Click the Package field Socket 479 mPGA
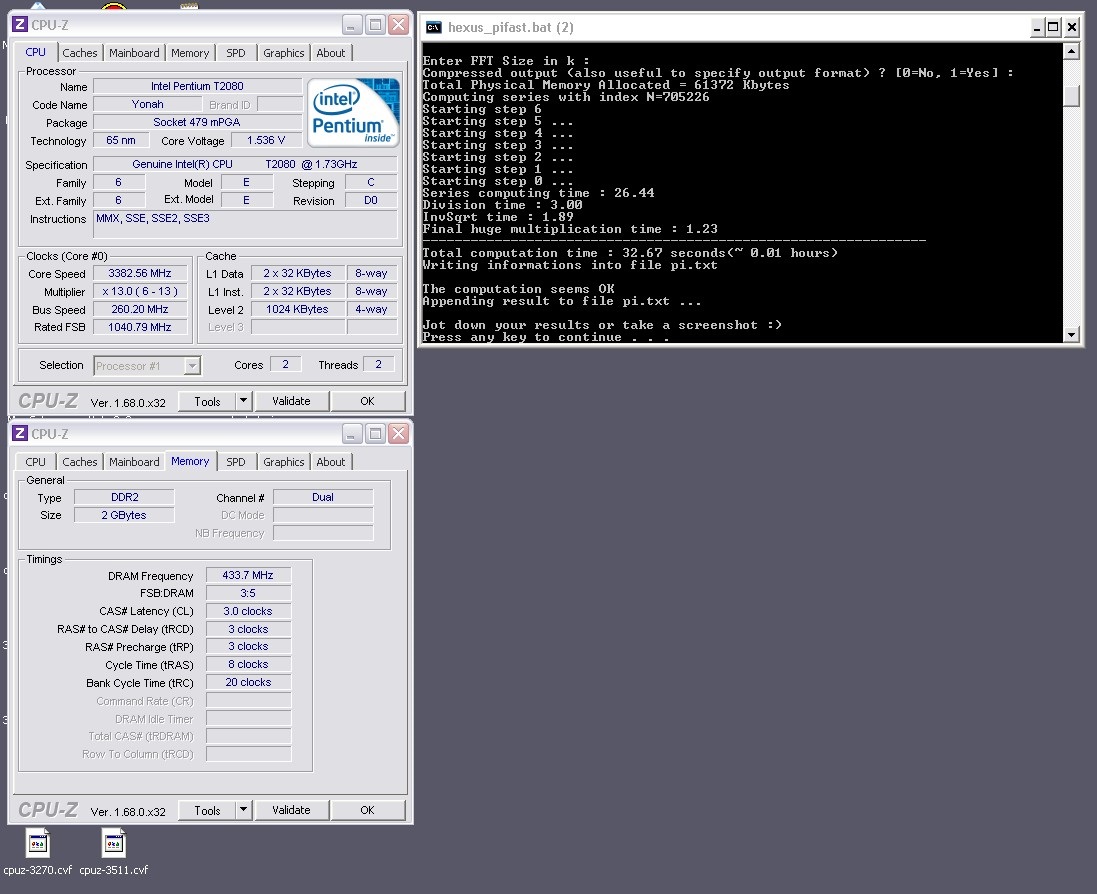The width and height of the screenshot is (1097, 894). [197, 122]
